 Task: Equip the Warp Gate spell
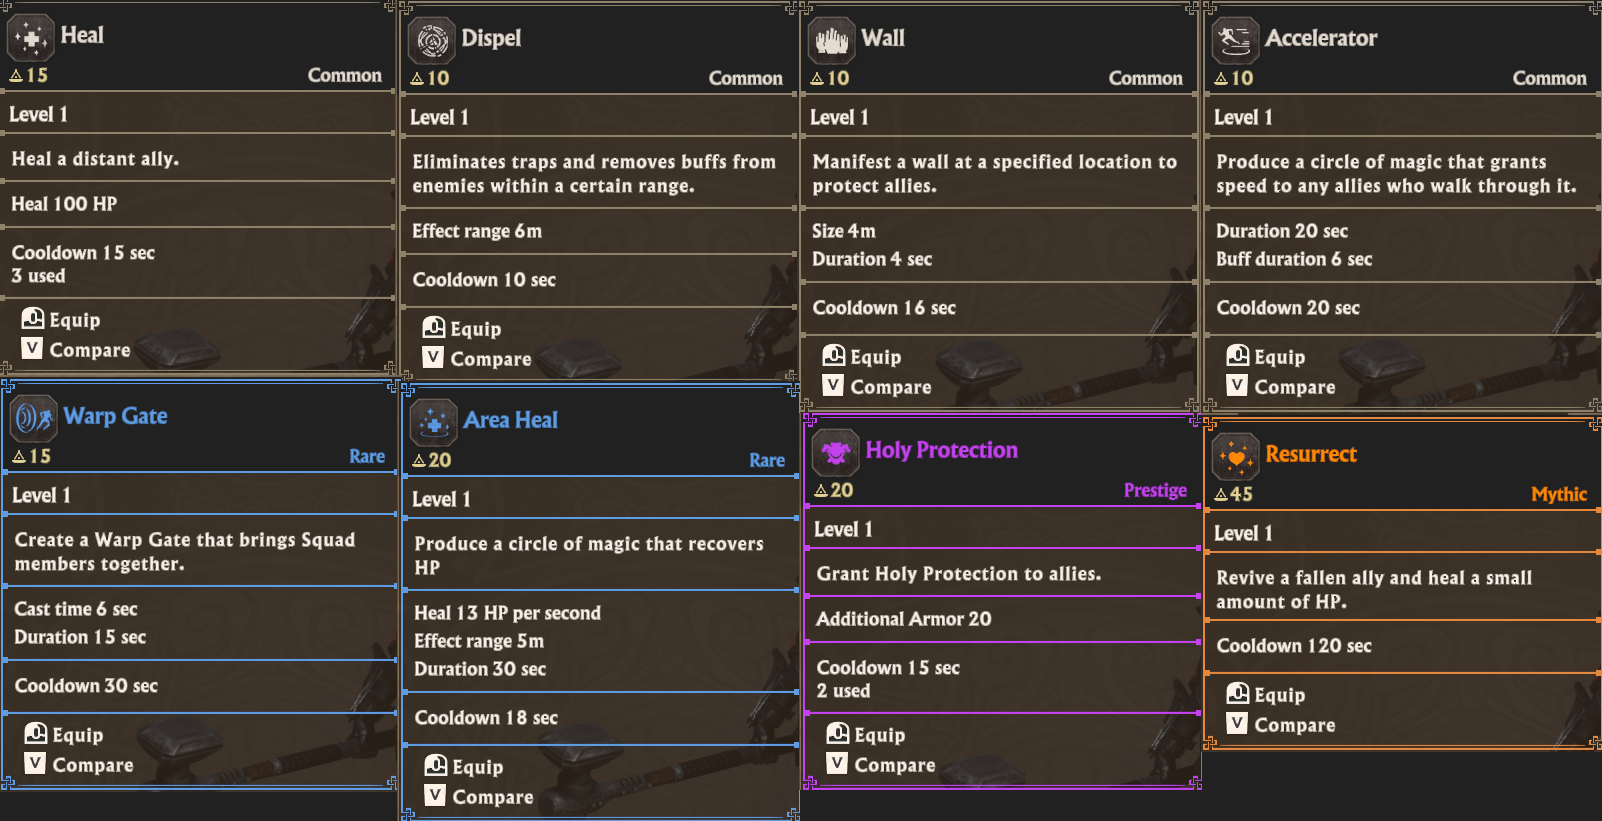(x=65, y=735)
